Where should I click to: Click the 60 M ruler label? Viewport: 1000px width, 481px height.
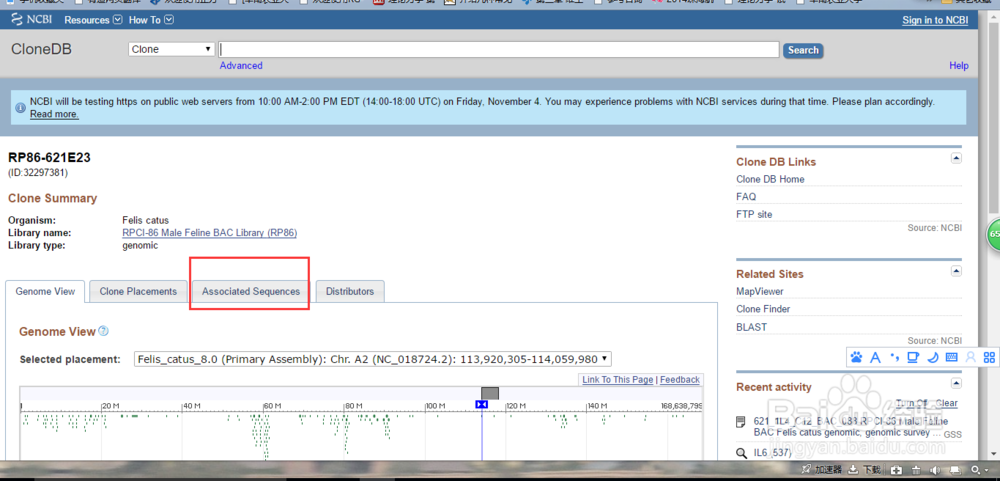(x=272, y=406)
